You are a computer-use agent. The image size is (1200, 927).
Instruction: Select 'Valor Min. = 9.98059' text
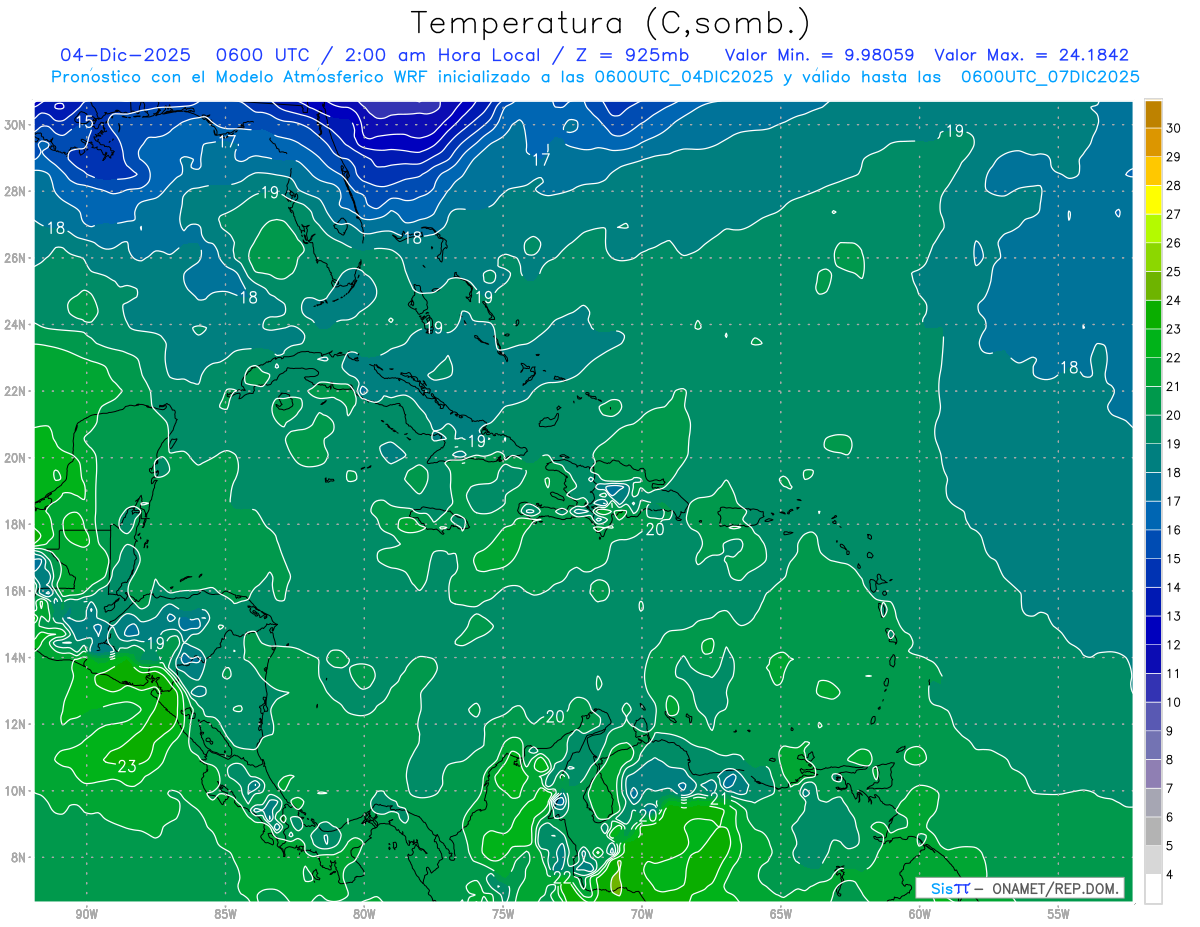tap(819, 55)
